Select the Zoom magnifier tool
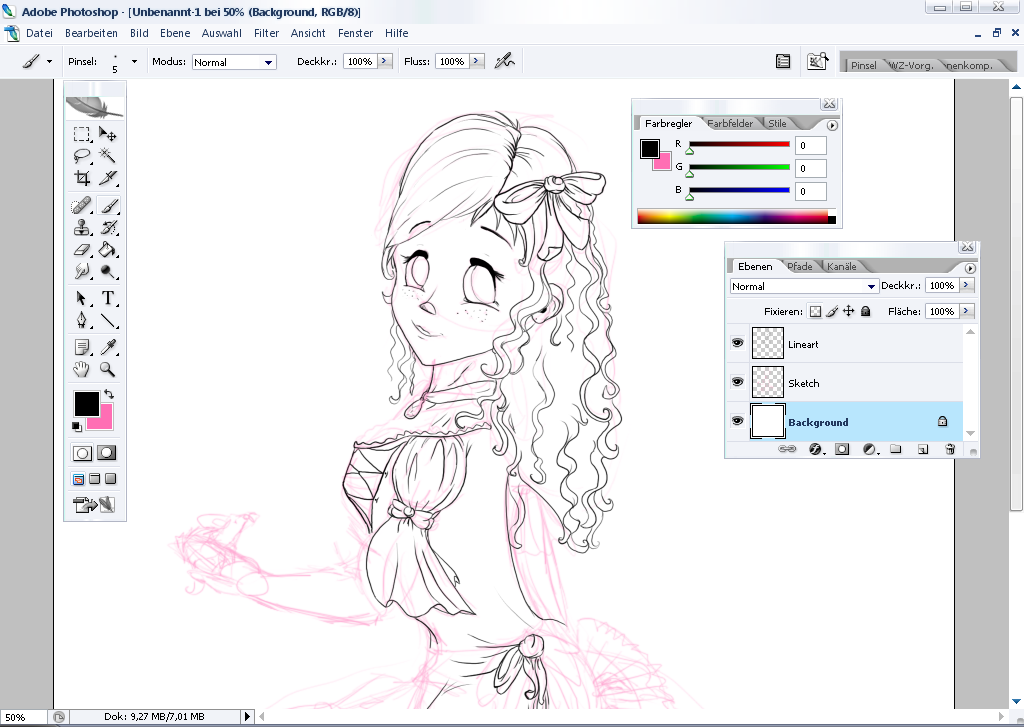The height and width of the screenshot is (727, 1024). point(108,370)
